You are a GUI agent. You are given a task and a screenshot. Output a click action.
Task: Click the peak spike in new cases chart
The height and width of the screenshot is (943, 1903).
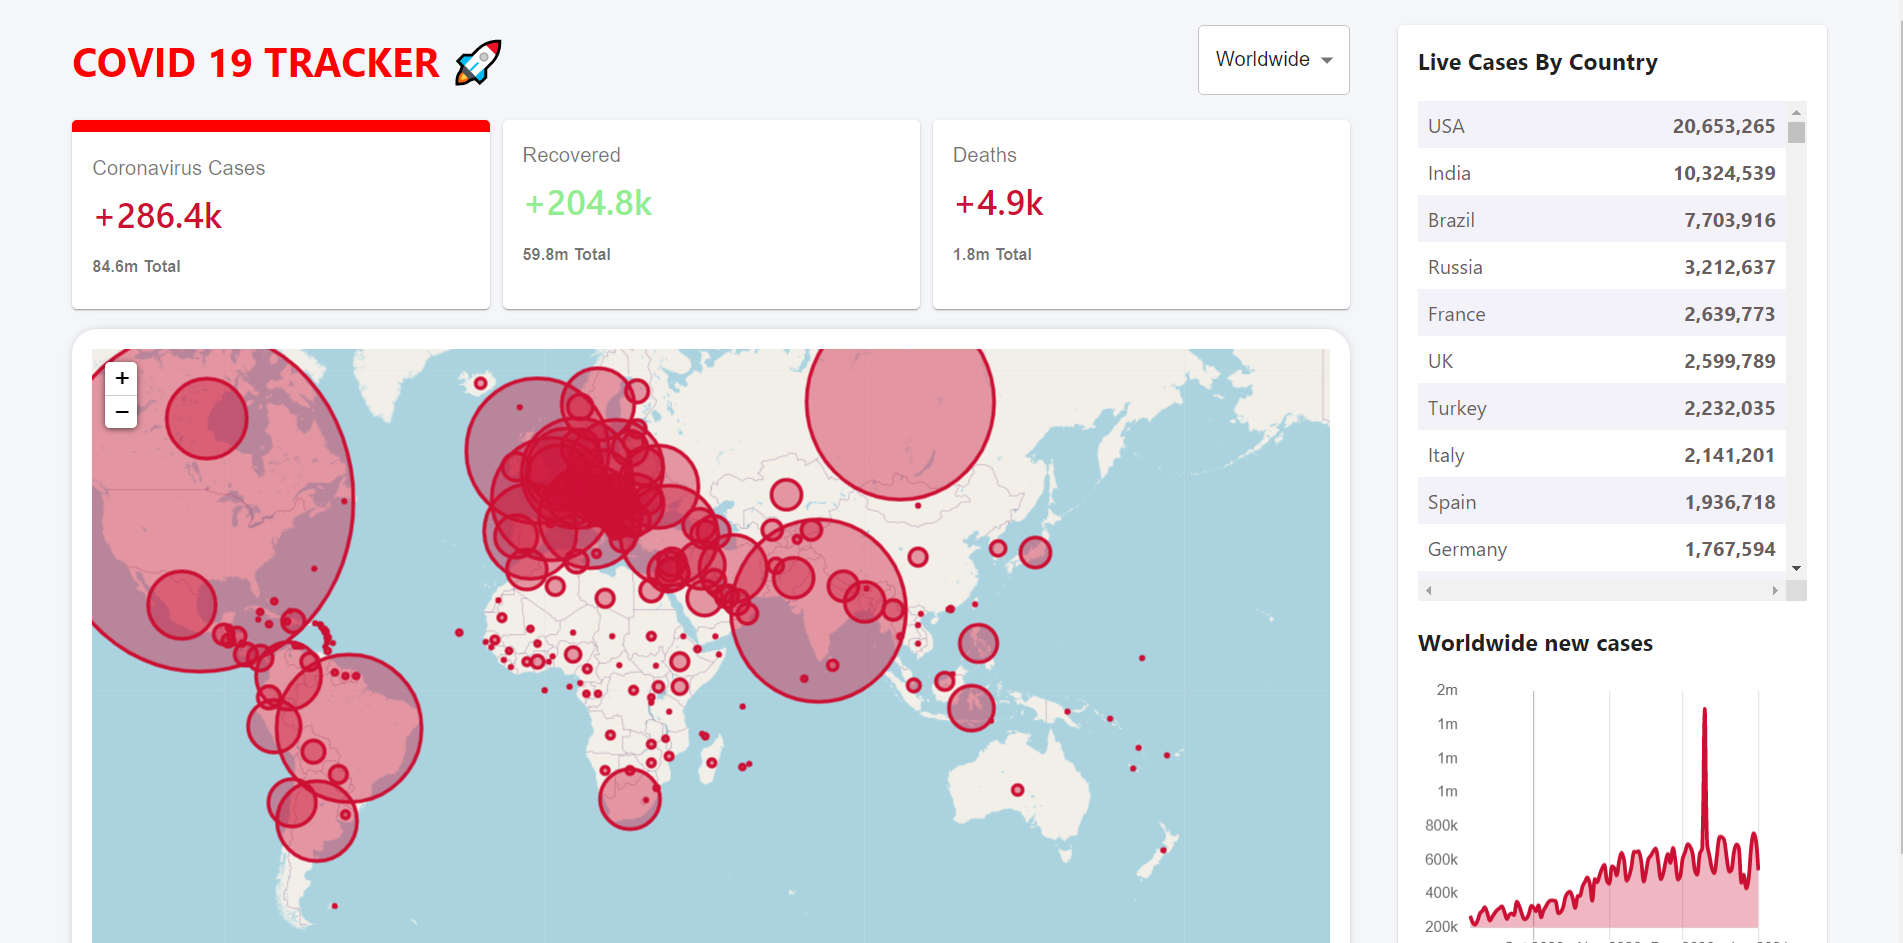click(x=1704, y=712)
